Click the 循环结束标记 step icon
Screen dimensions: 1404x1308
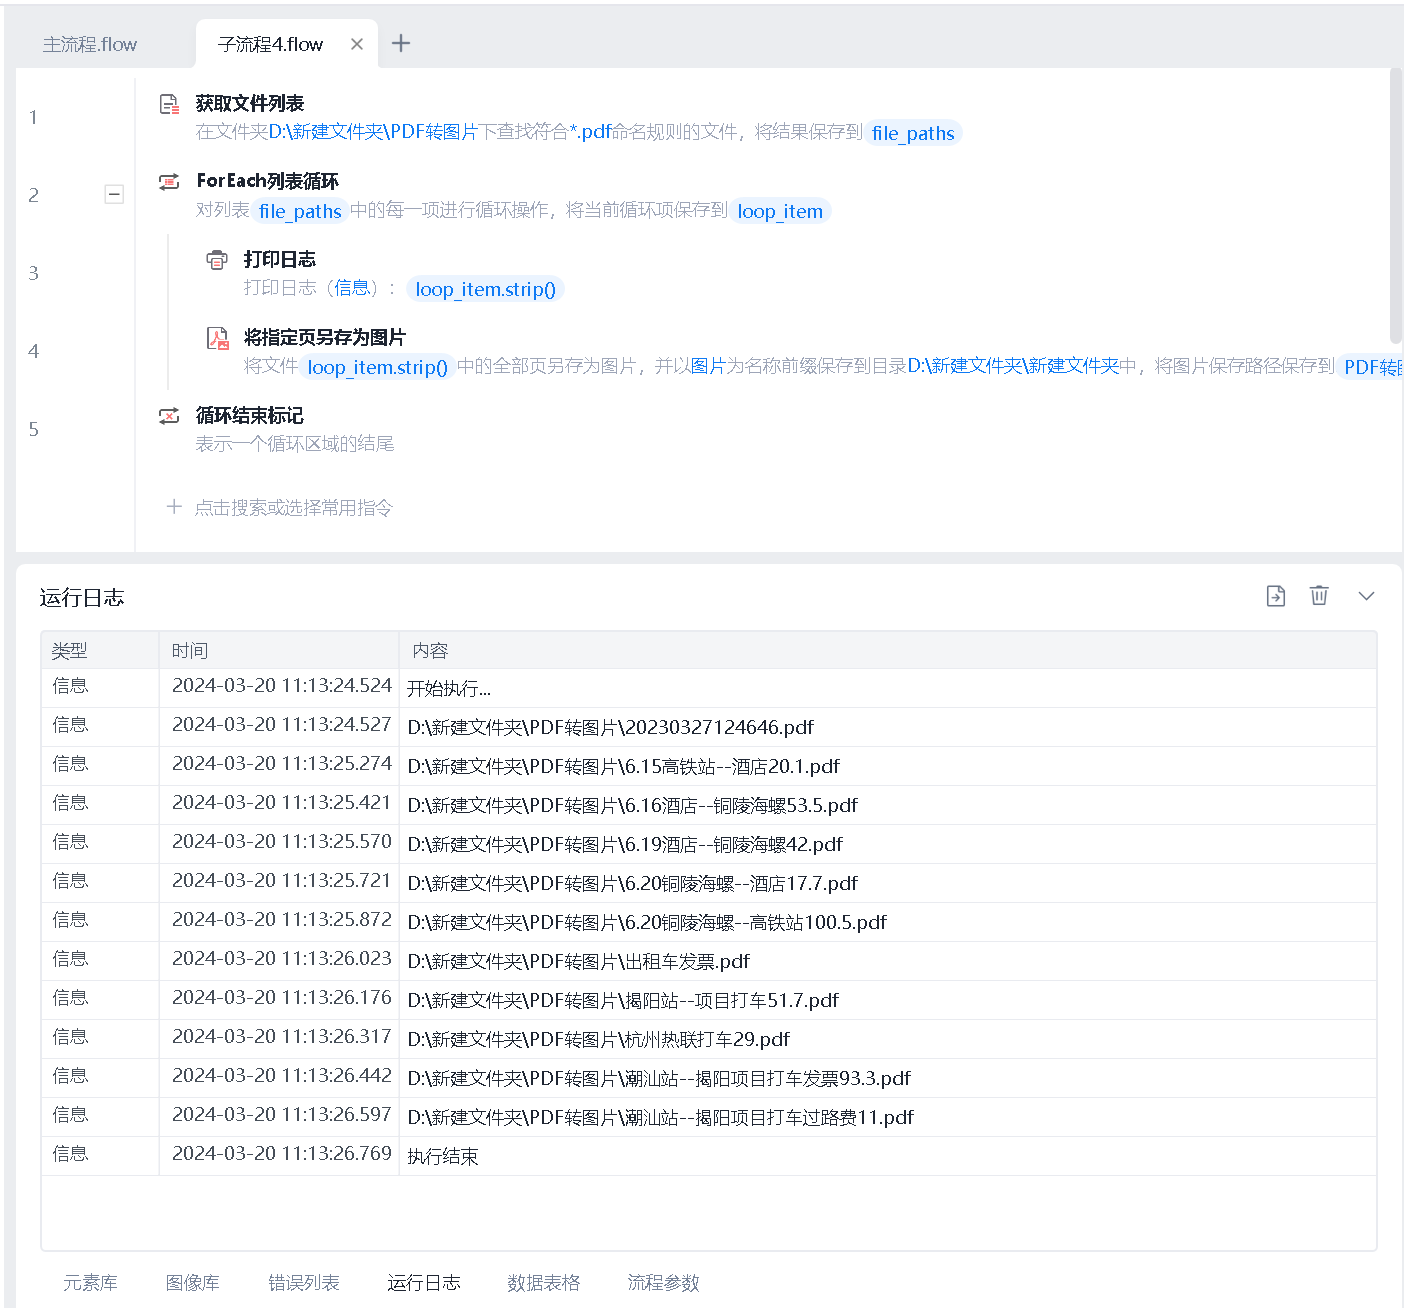click(x=169, y=416)
